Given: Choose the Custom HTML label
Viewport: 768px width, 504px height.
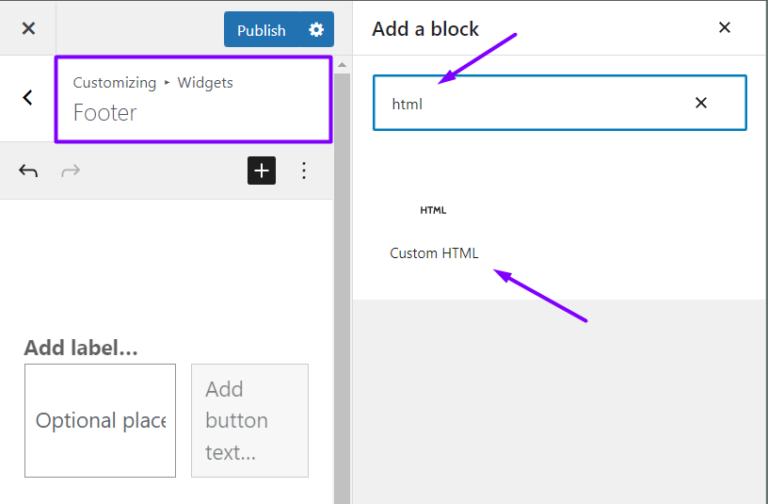Looking at the screenshot, I should coord(434,253).
